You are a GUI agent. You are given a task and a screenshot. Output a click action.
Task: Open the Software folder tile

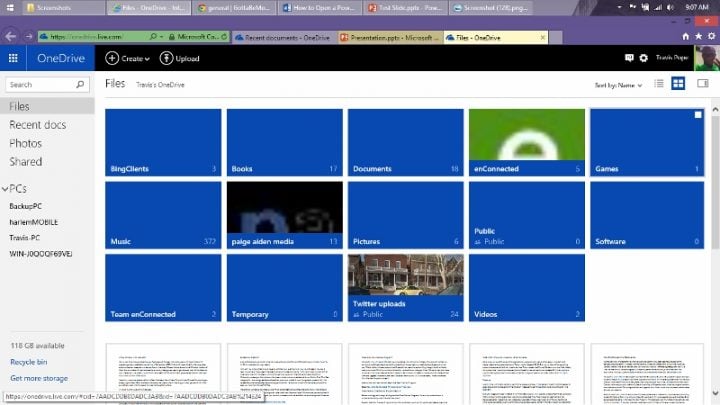pyautogui.click(x=647, y=215)
